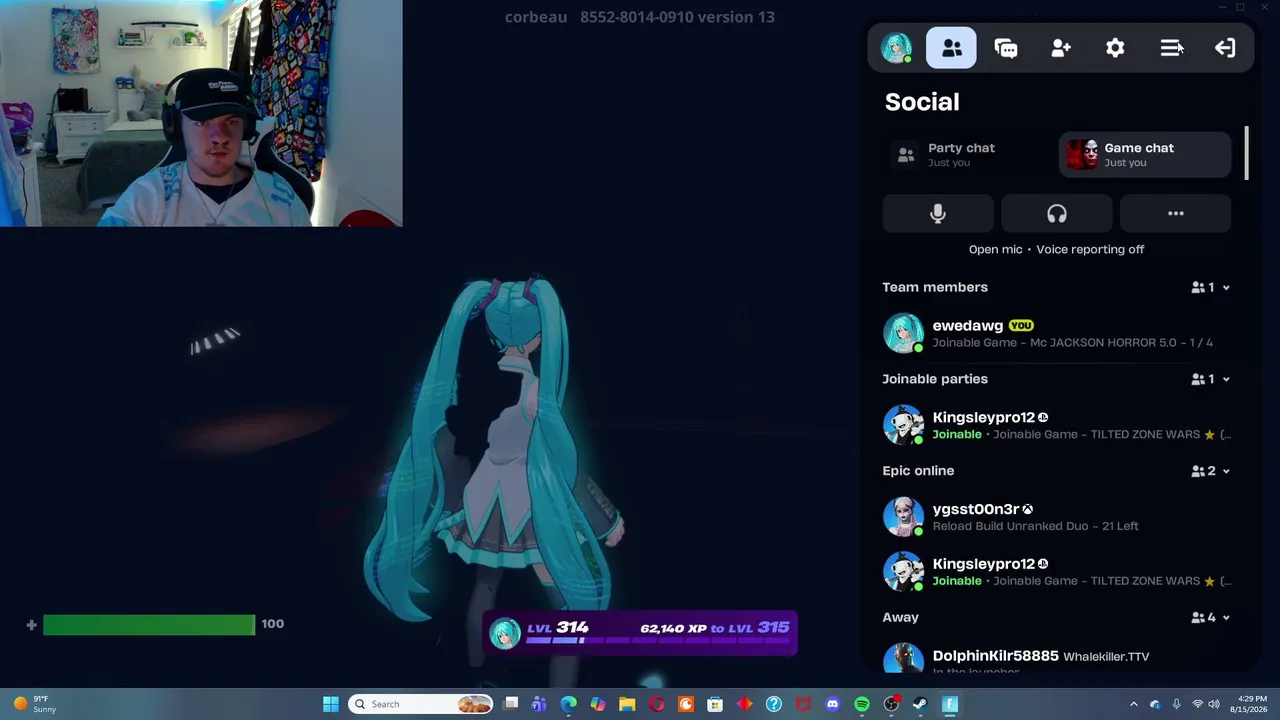
Task: Click the microphone tray icon
Action: 1176,704
